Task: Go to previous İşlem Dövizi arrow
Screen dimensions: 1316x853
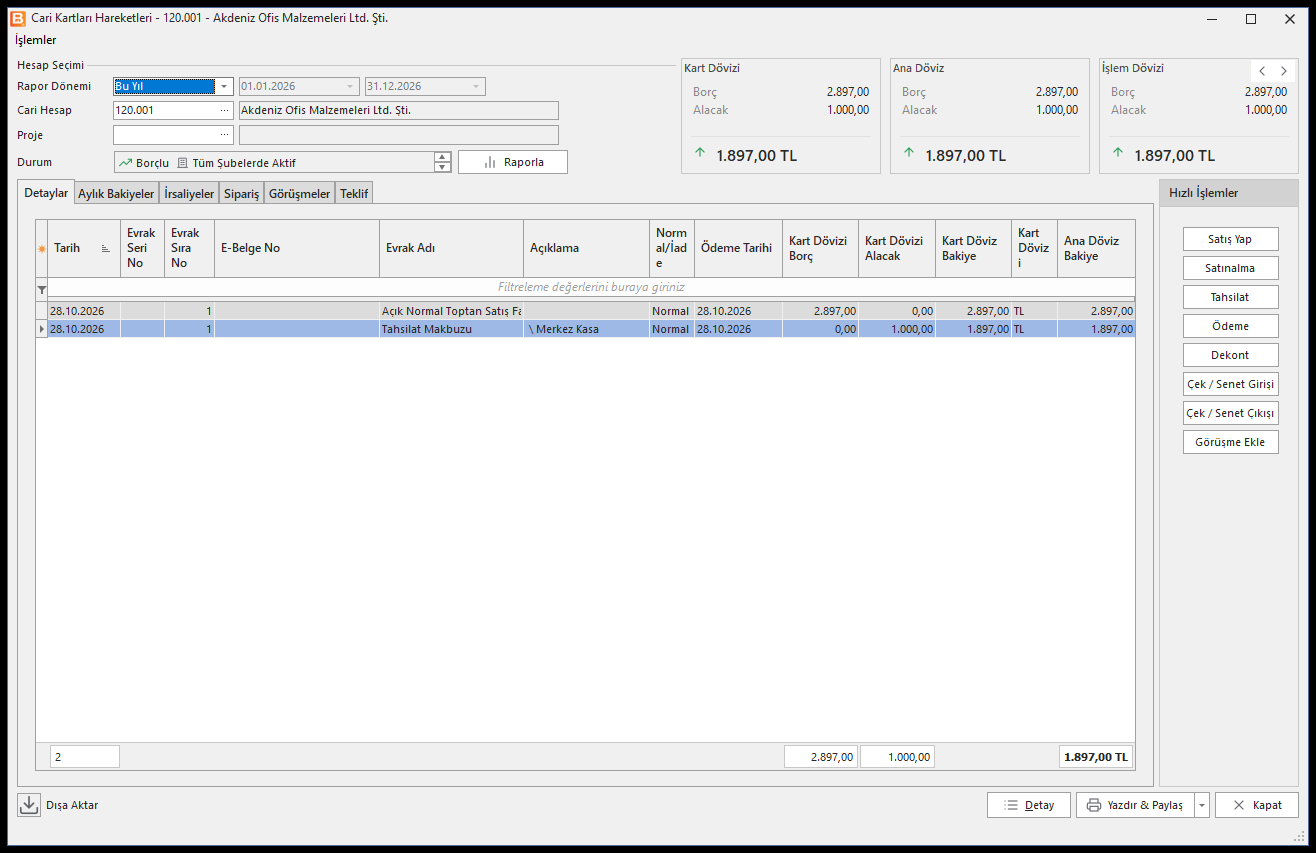Action: pos(1262,71)
